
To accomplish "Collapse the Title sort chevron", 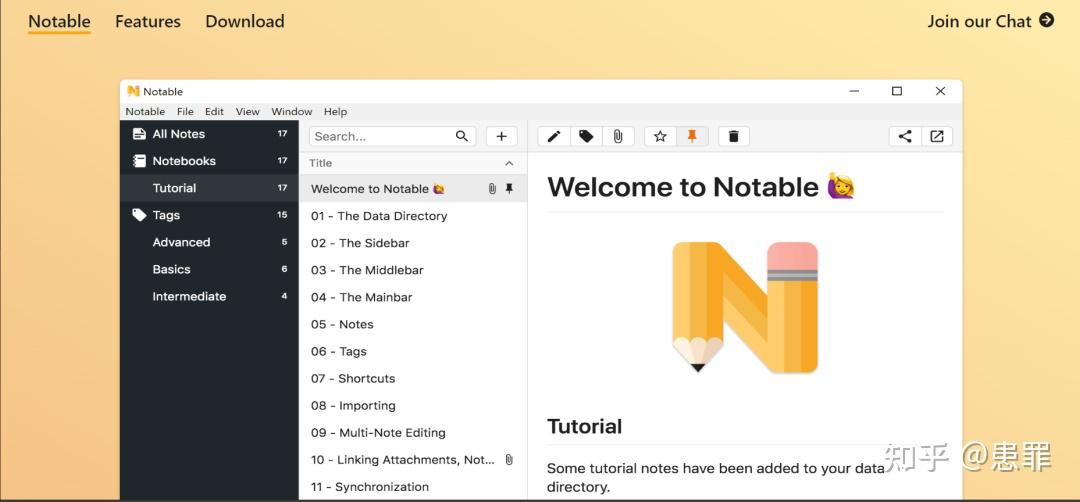I will point(509,163).
